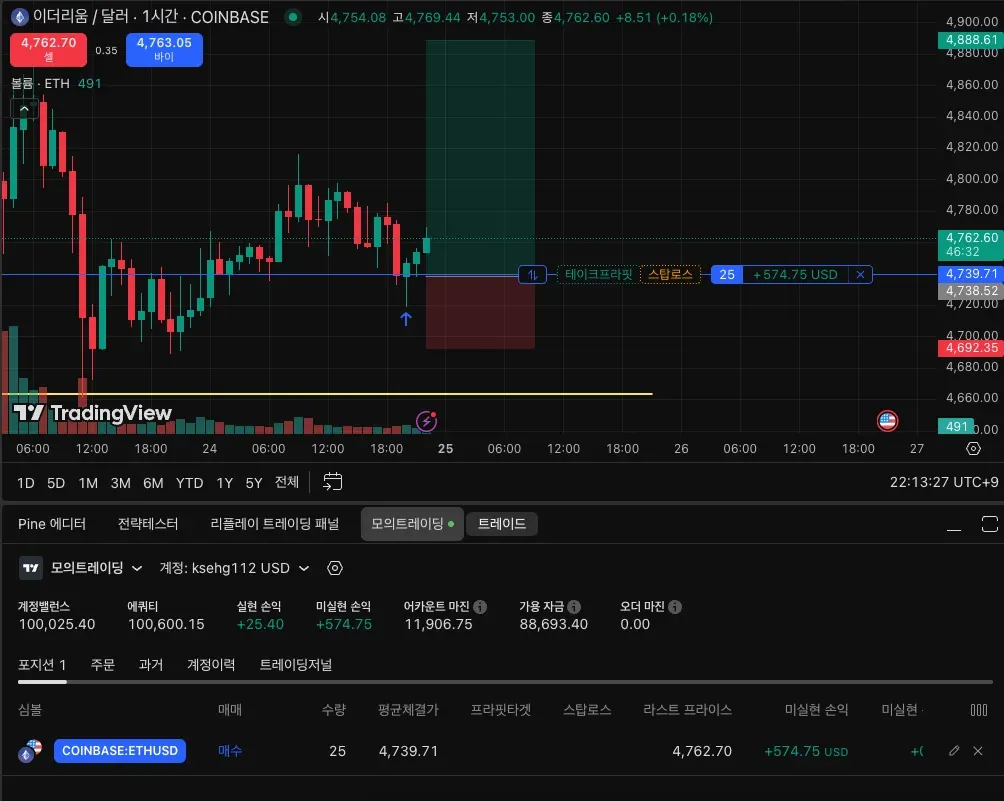The width and height of the screenshot is (1004, 801).
Task: Select the 3M time range
Action: point(120,483)
